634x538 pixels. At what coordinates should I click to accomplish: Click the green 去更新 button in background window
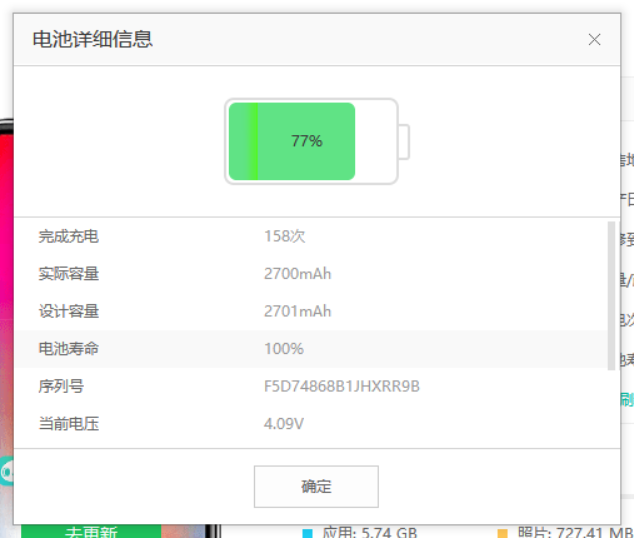coord(91,532)
